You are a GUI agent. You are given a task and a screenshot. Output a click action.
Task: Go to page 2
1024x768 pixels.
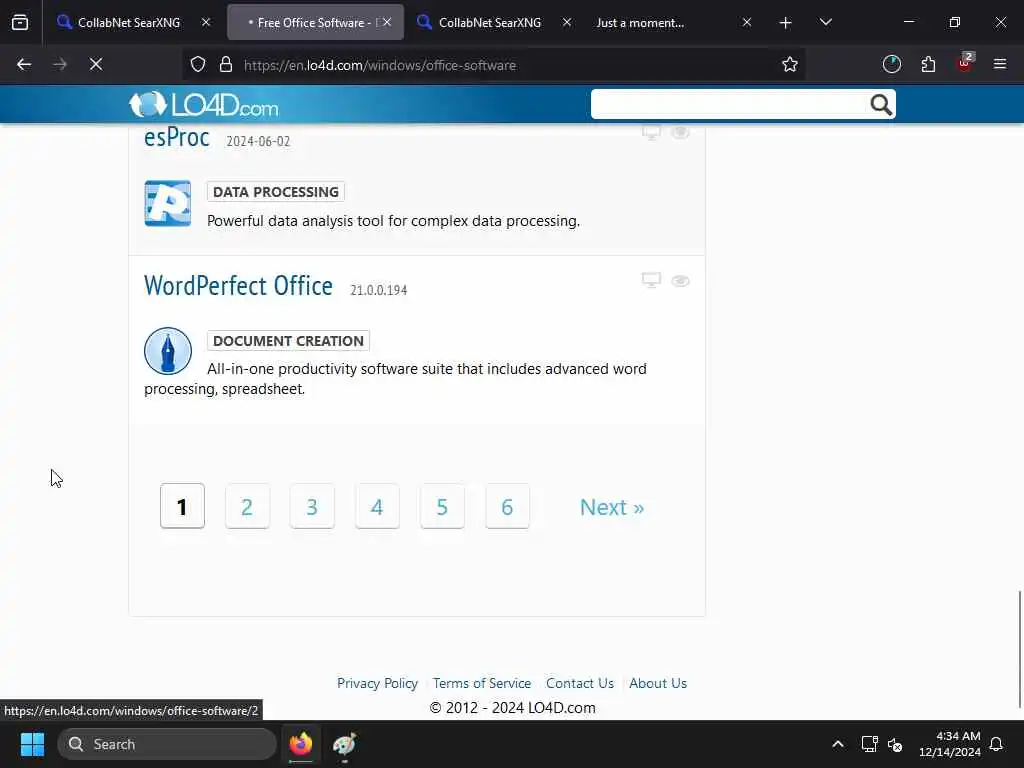[x=247, y=506]
